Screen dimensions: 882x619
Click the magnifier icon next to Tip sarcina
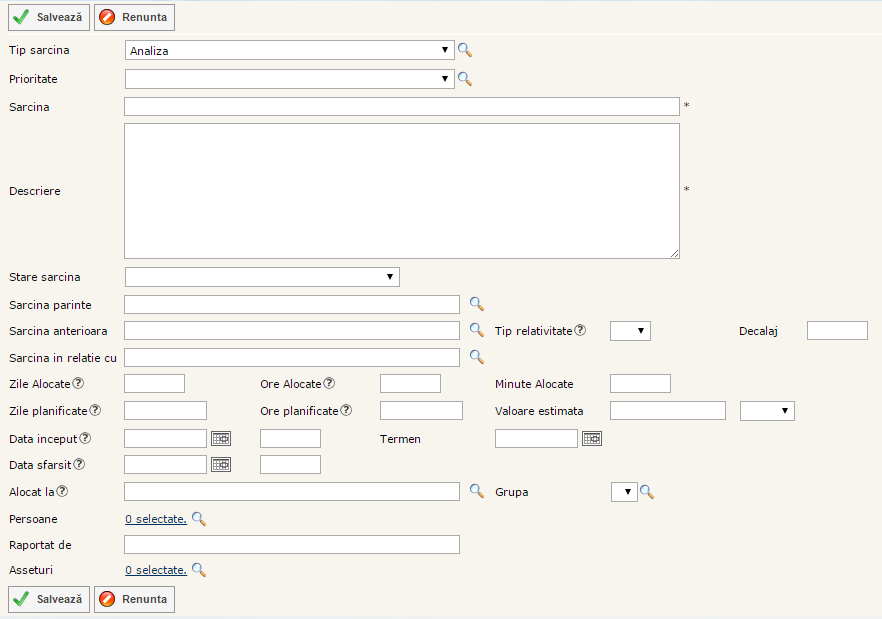point(464,50)
